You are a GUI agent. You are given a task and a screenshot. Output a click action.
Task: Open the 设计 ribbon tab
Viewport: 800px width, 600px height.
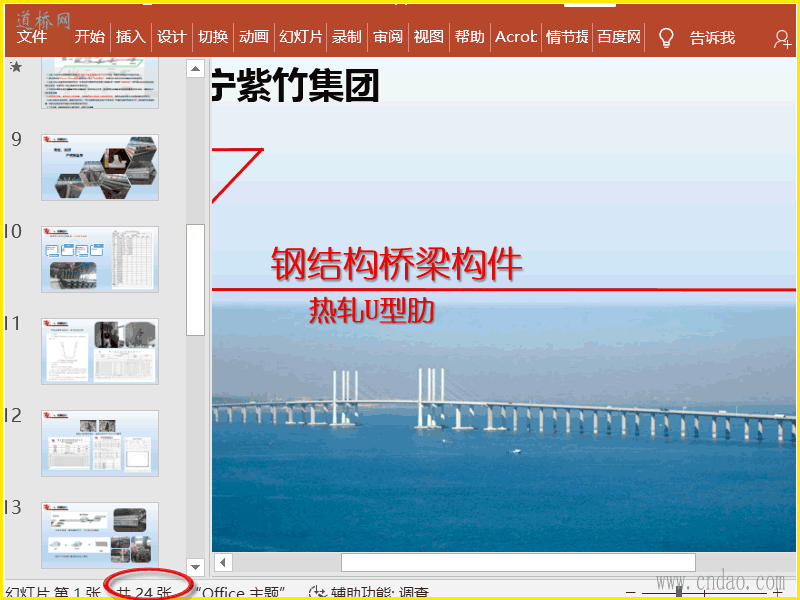(x=171, y=37)
